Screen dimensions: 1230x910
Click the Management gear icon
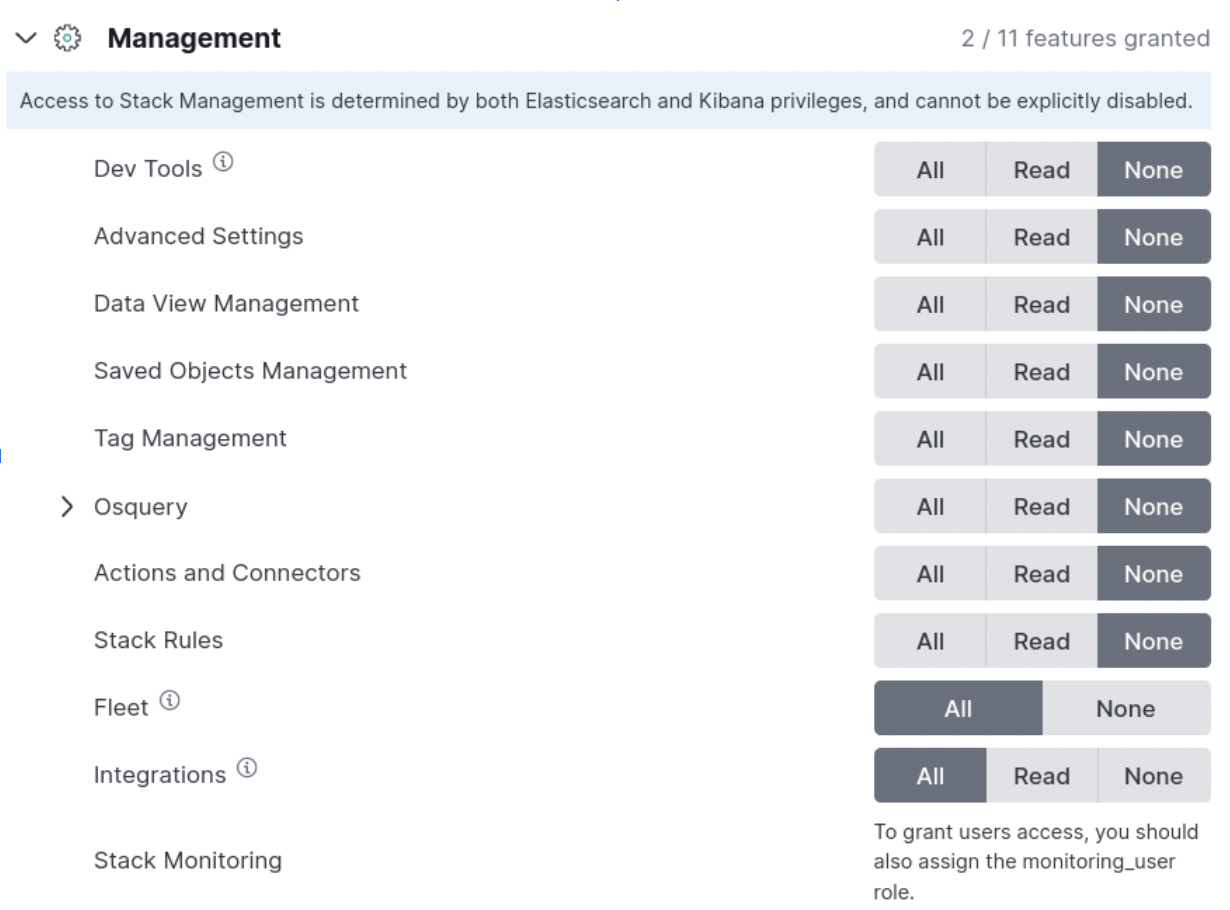[67, 39]
